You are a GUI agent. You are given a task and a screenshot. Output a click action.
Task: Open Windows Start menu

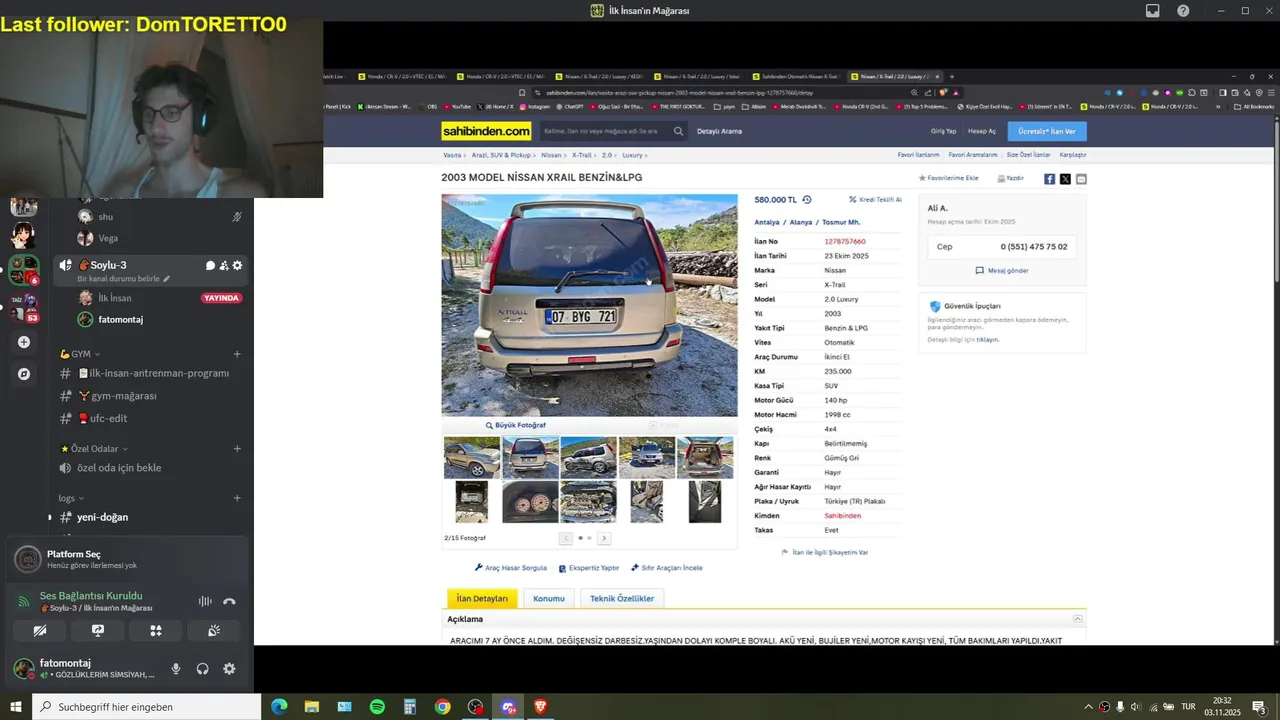(16, 707)
